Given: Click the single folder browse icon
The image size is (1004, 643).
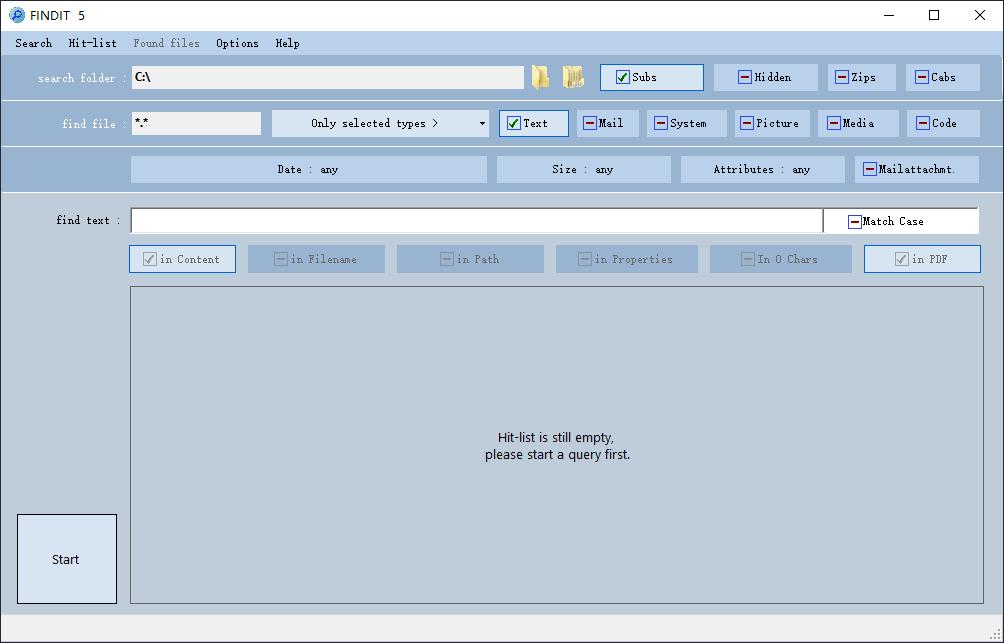Looking at the screenshot, I should coord(540,77).
